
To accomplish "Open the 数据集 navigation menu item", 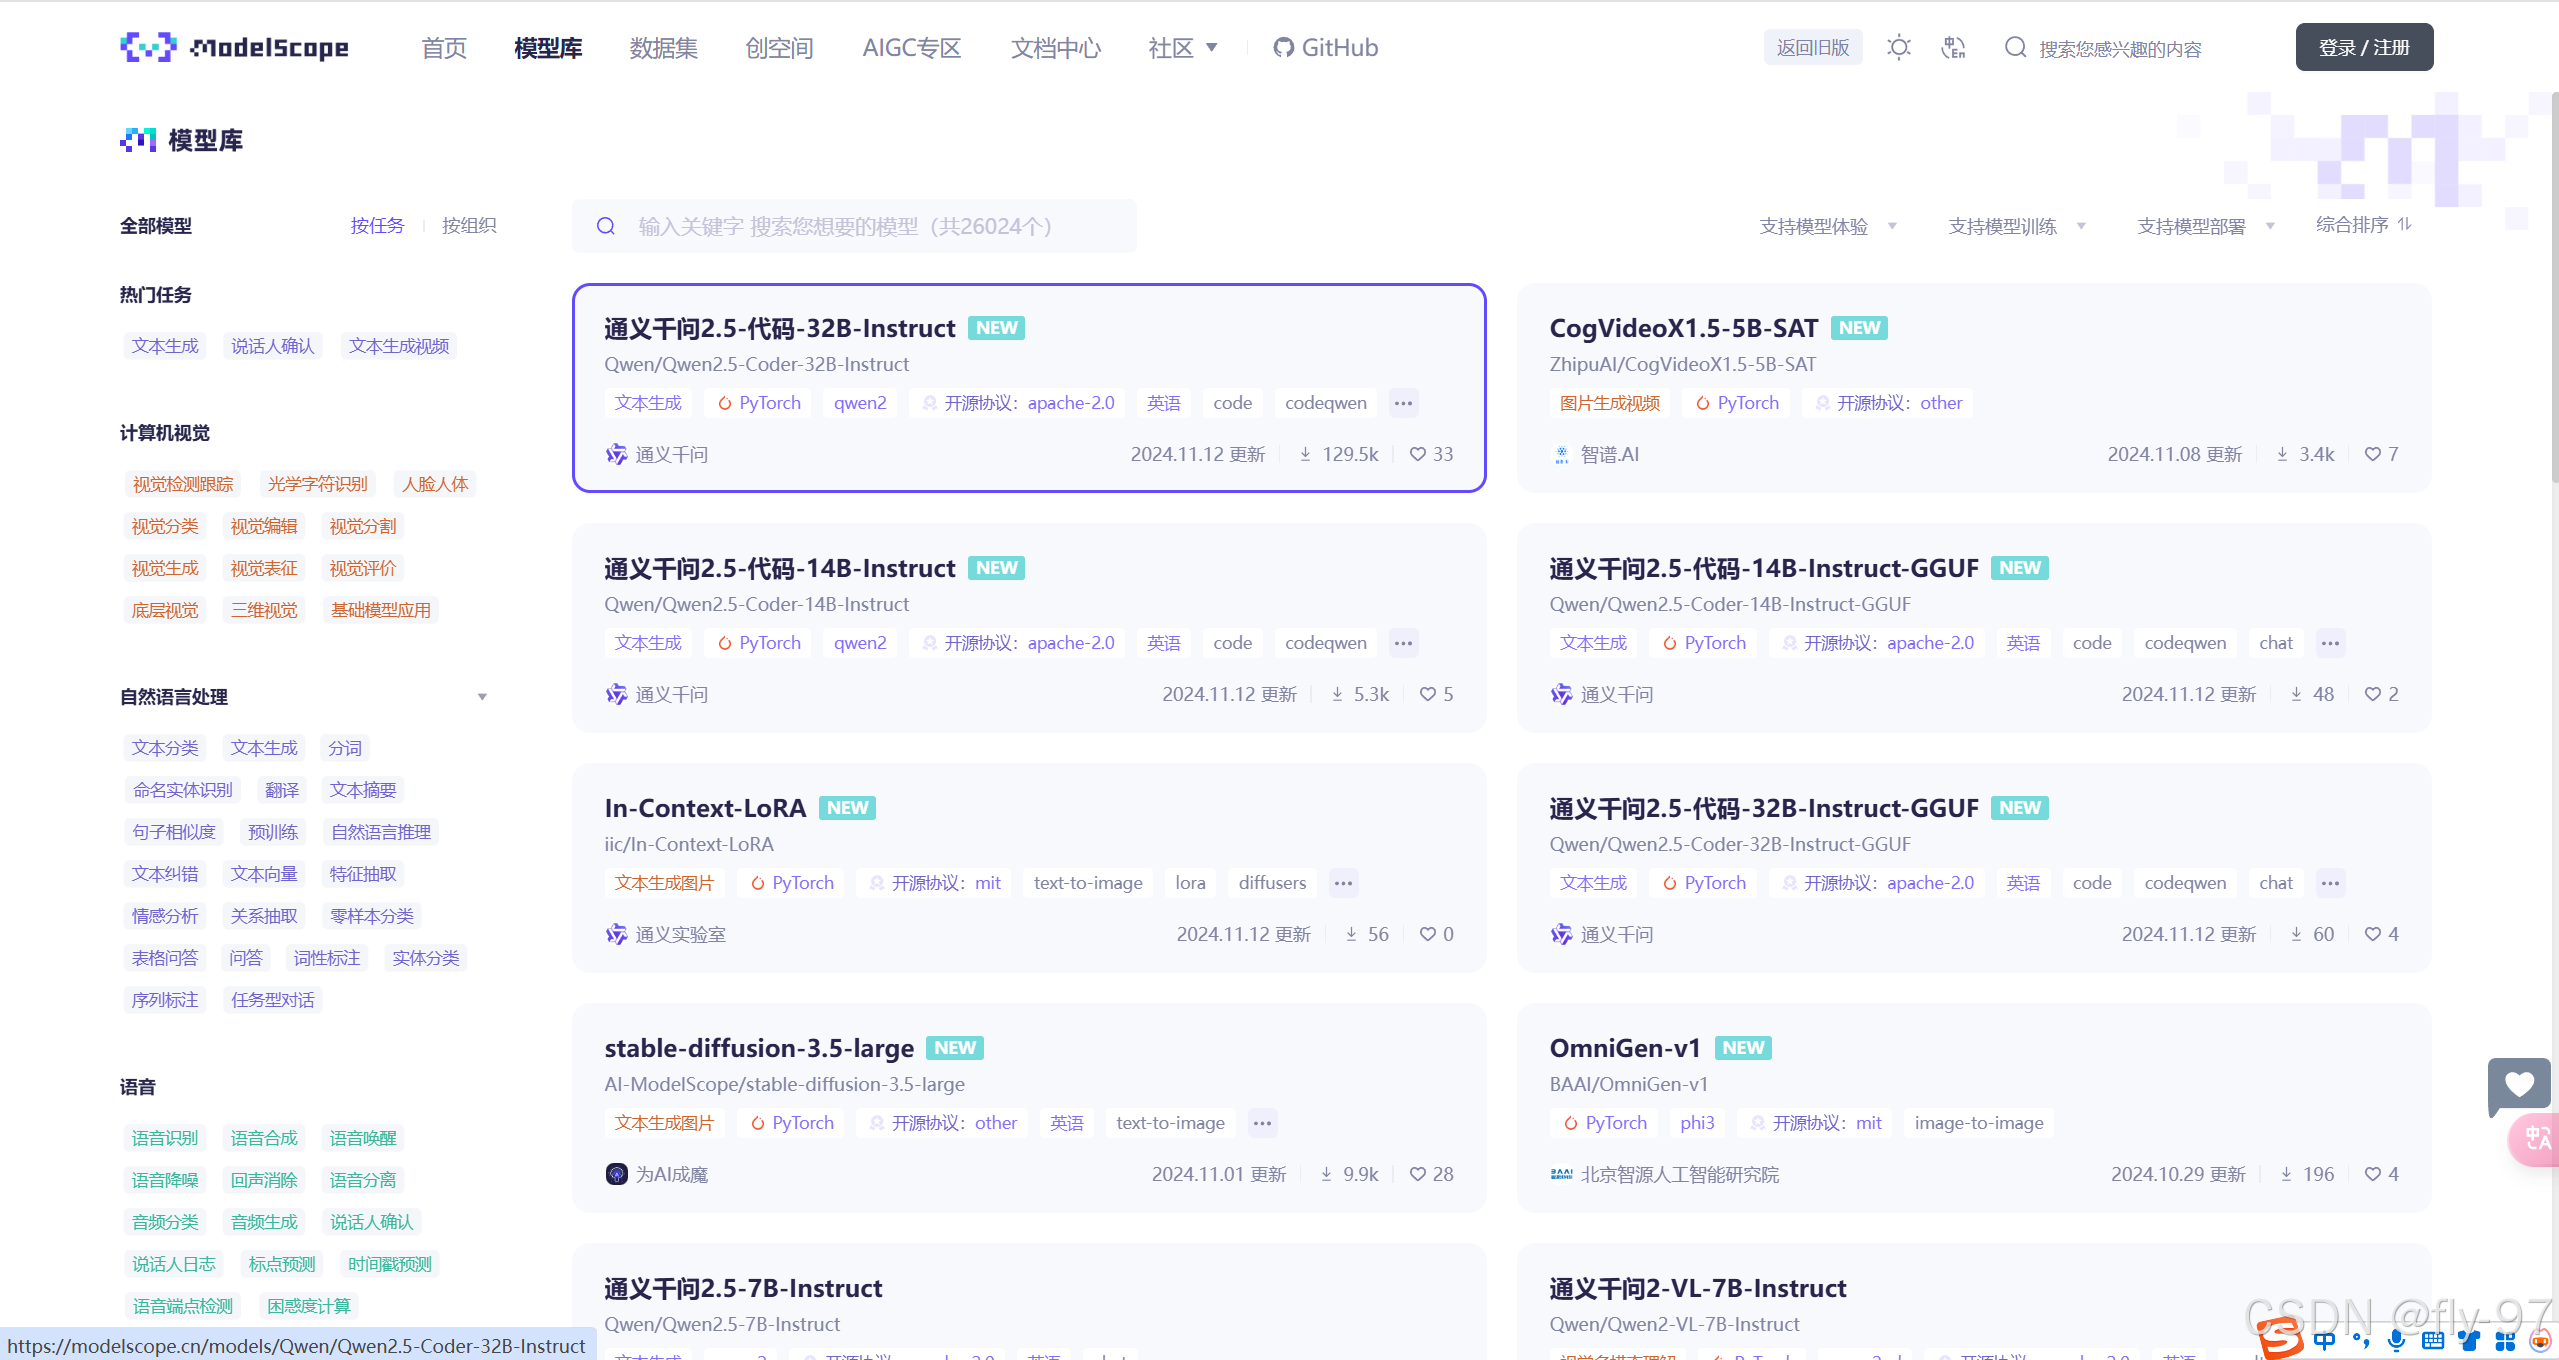I will (x=663, y=47).
